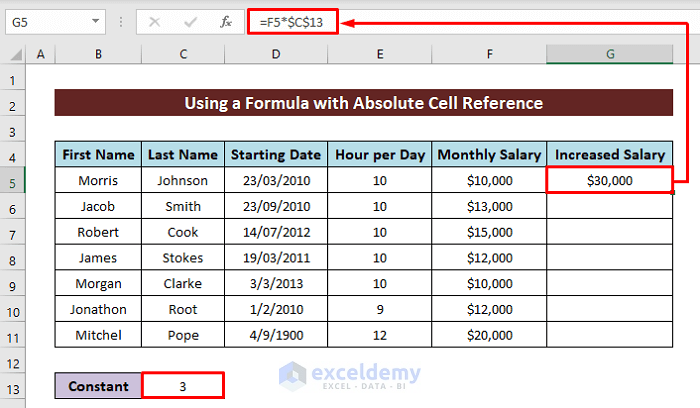Select the date cell 23/03/2010
This screenshot has height=408, width=700.
276,180
